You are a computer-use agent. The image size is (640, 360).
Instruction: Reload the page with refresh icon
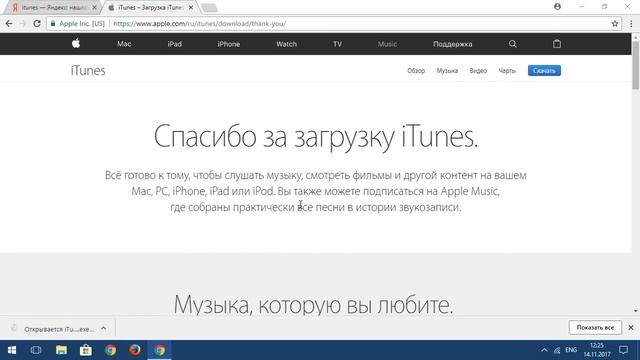pyautogui.click(x=37, y=24)
